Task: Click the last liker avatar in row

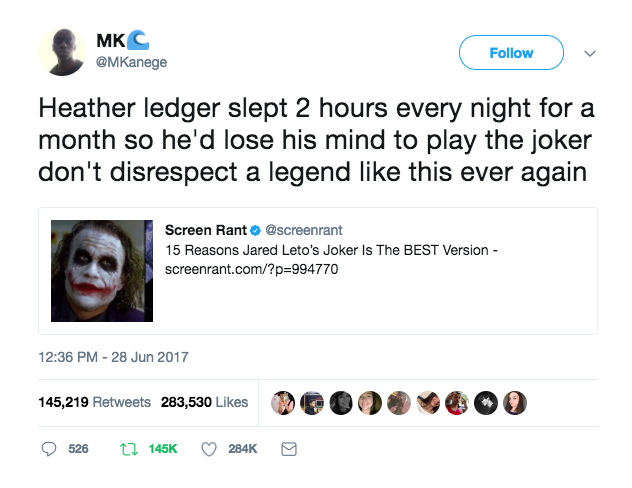Action: [x=516, y=402]
